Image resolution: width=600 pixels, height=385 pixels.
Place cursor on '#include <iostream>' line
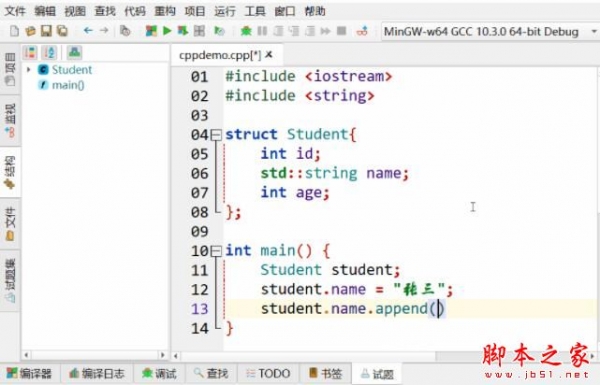coord(308,76)
